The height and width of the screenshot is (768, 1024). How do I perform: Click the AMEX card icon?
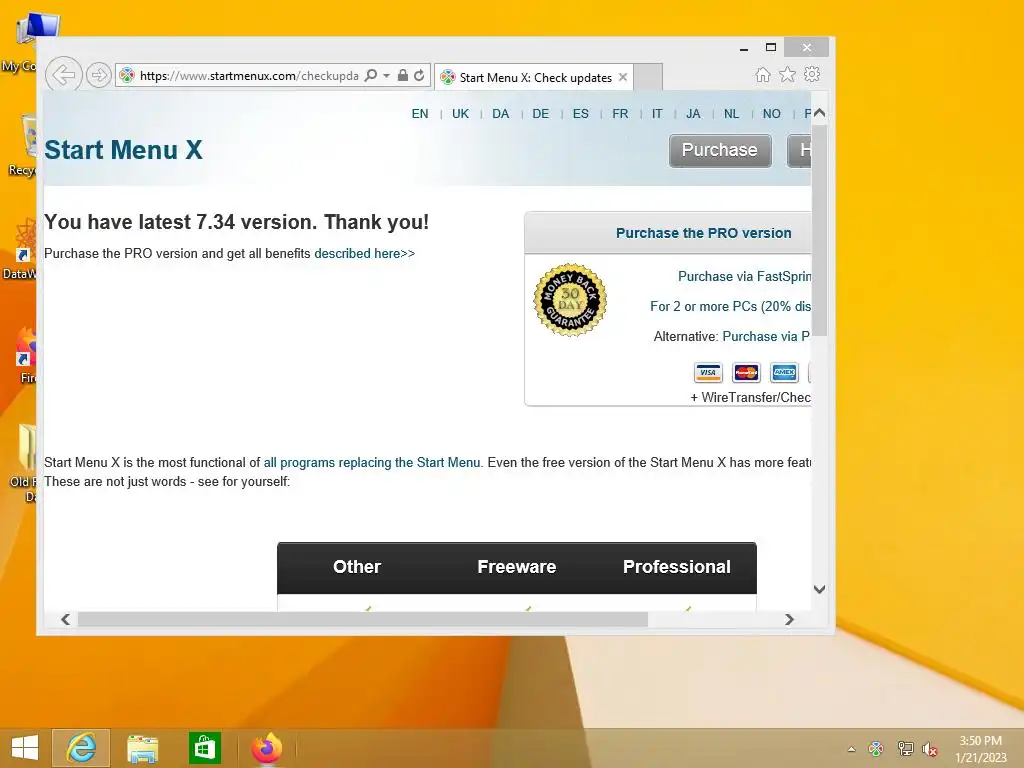784,373
